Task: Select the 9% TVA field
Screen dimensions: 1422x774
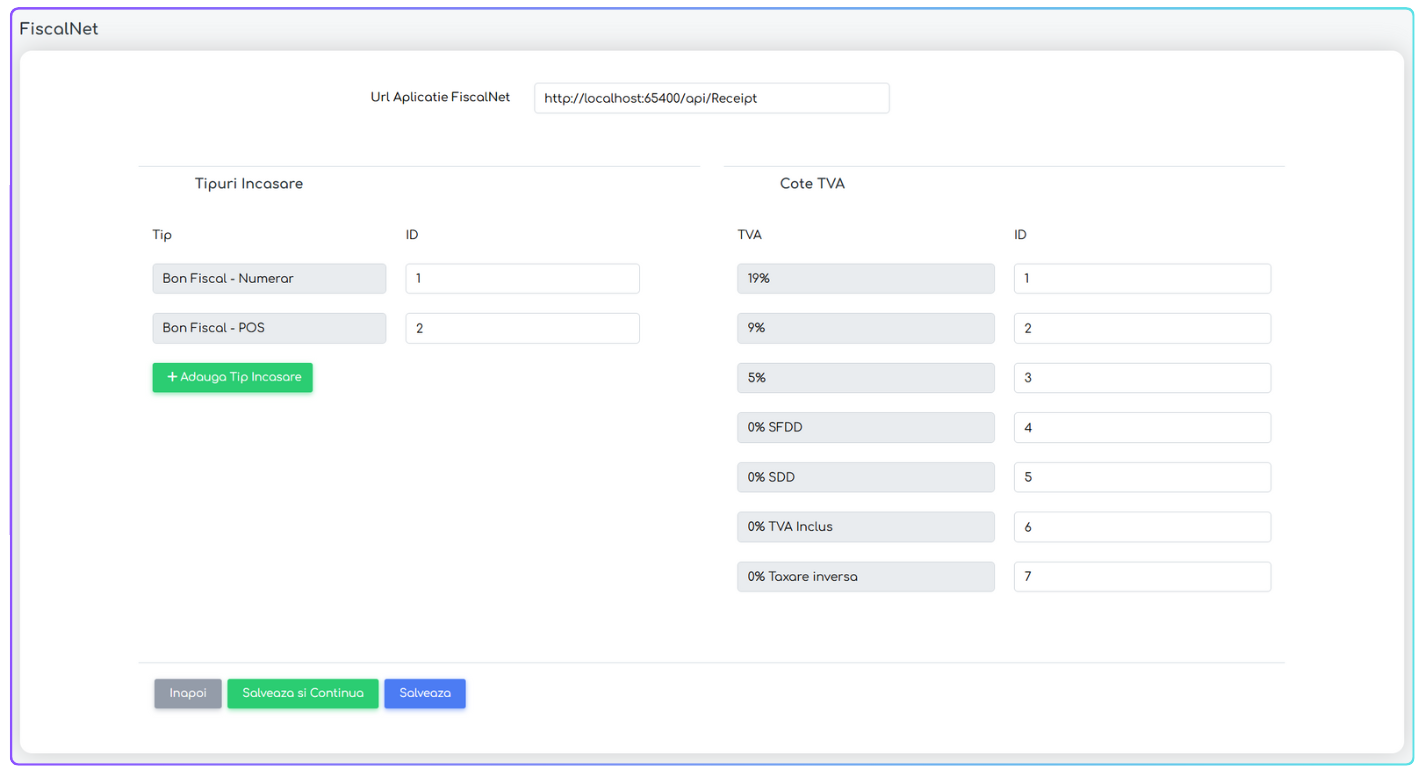Action: [x=866, y=328]
